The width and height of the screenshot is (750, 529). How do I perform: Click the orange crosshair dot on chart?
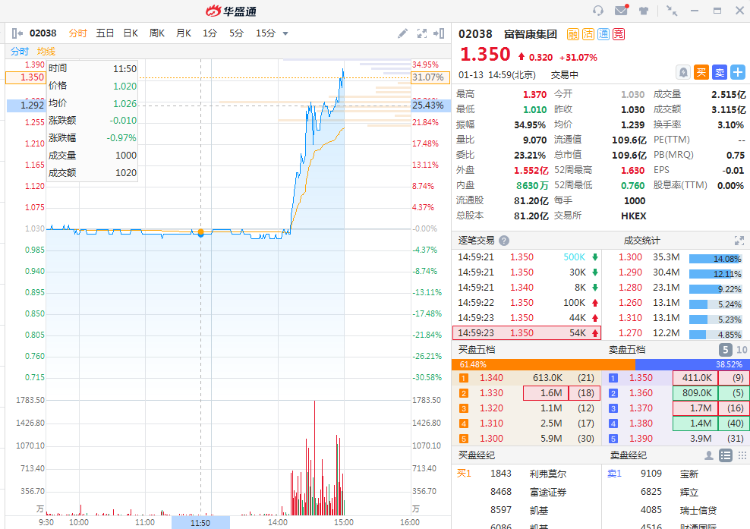pos(201,233)
